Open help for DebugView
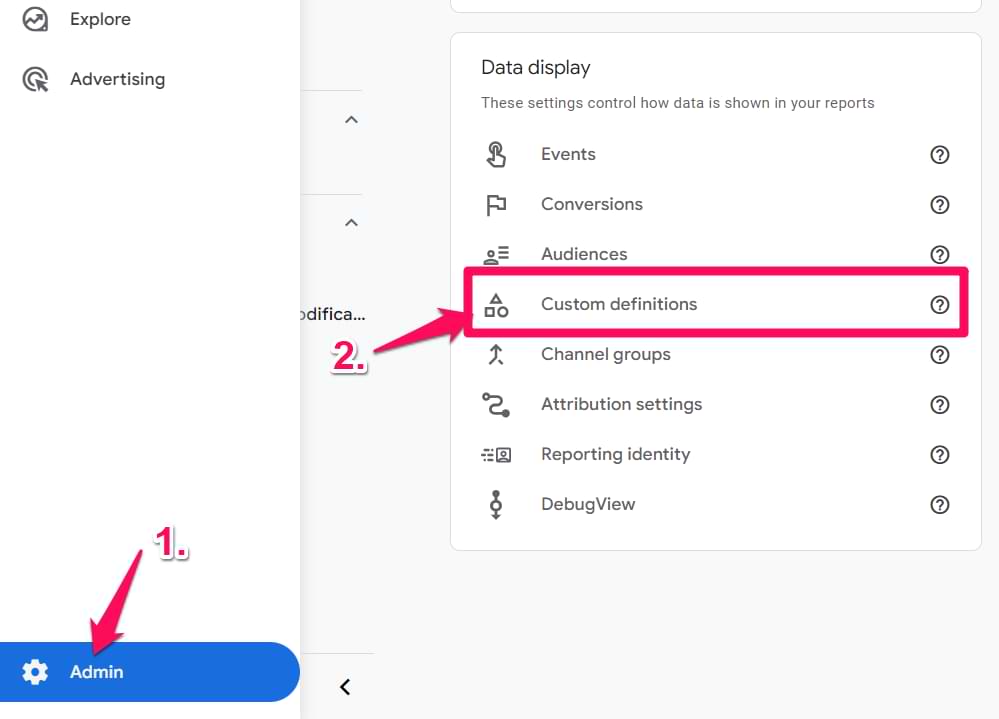Image resolution: width=999 pixels, height=719 pixels. (x=940, y=505)
